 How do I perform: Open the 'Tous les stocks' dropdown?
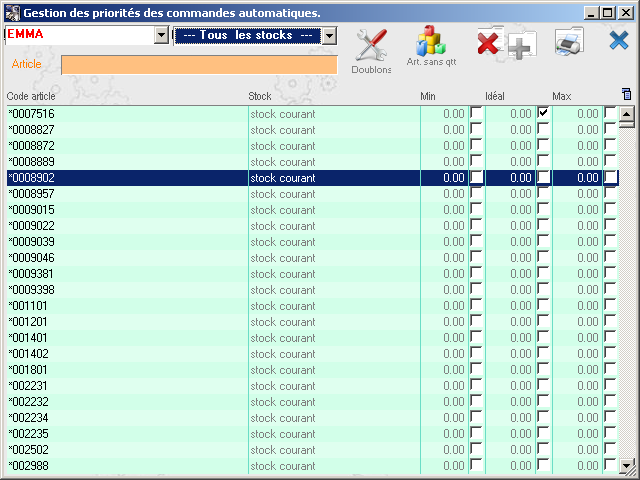pyautogui.click(x=330, y=35)
